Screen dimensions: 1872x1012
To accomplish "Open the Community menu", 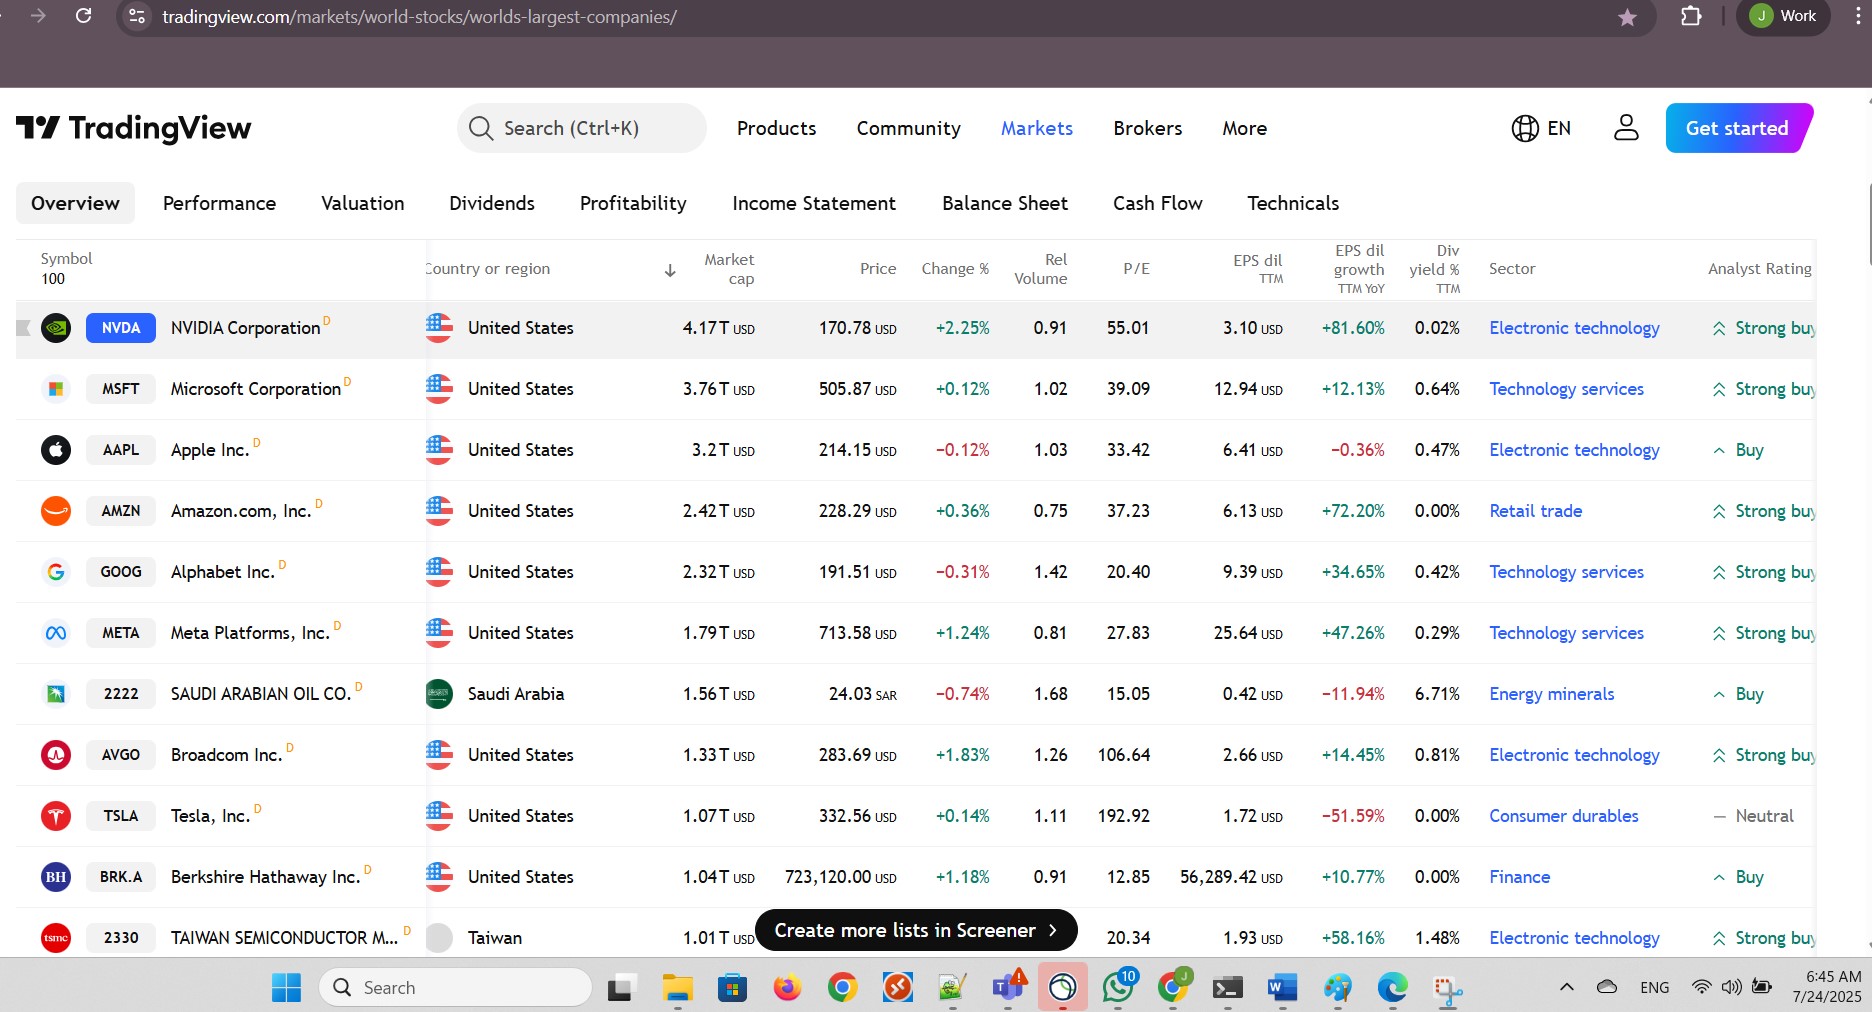I will click(x=908, y=128).
